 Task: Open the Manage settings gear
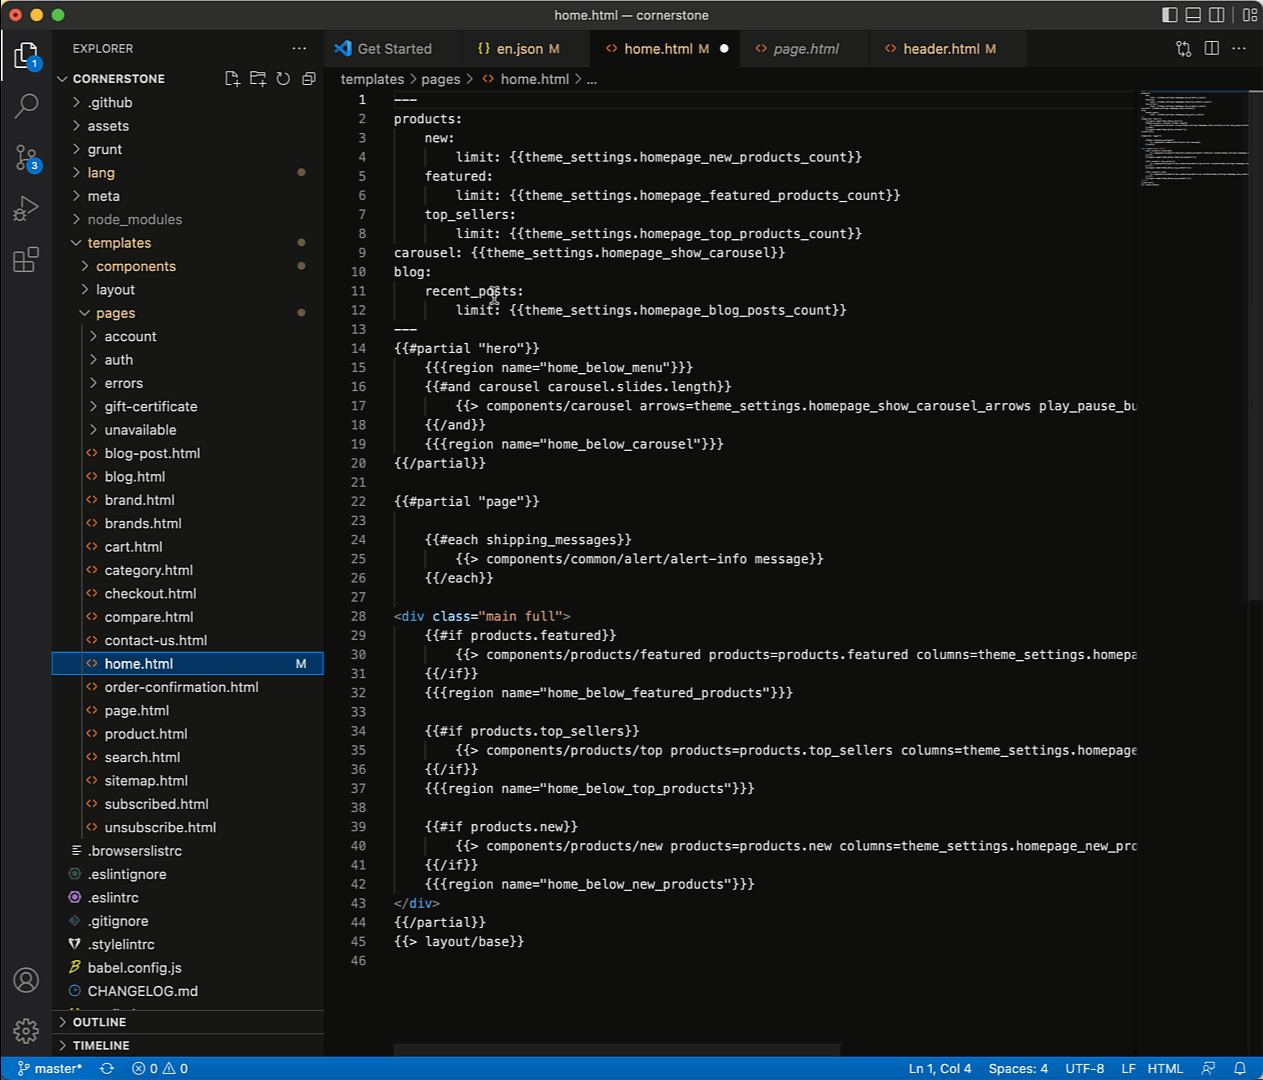[27, 1030]
